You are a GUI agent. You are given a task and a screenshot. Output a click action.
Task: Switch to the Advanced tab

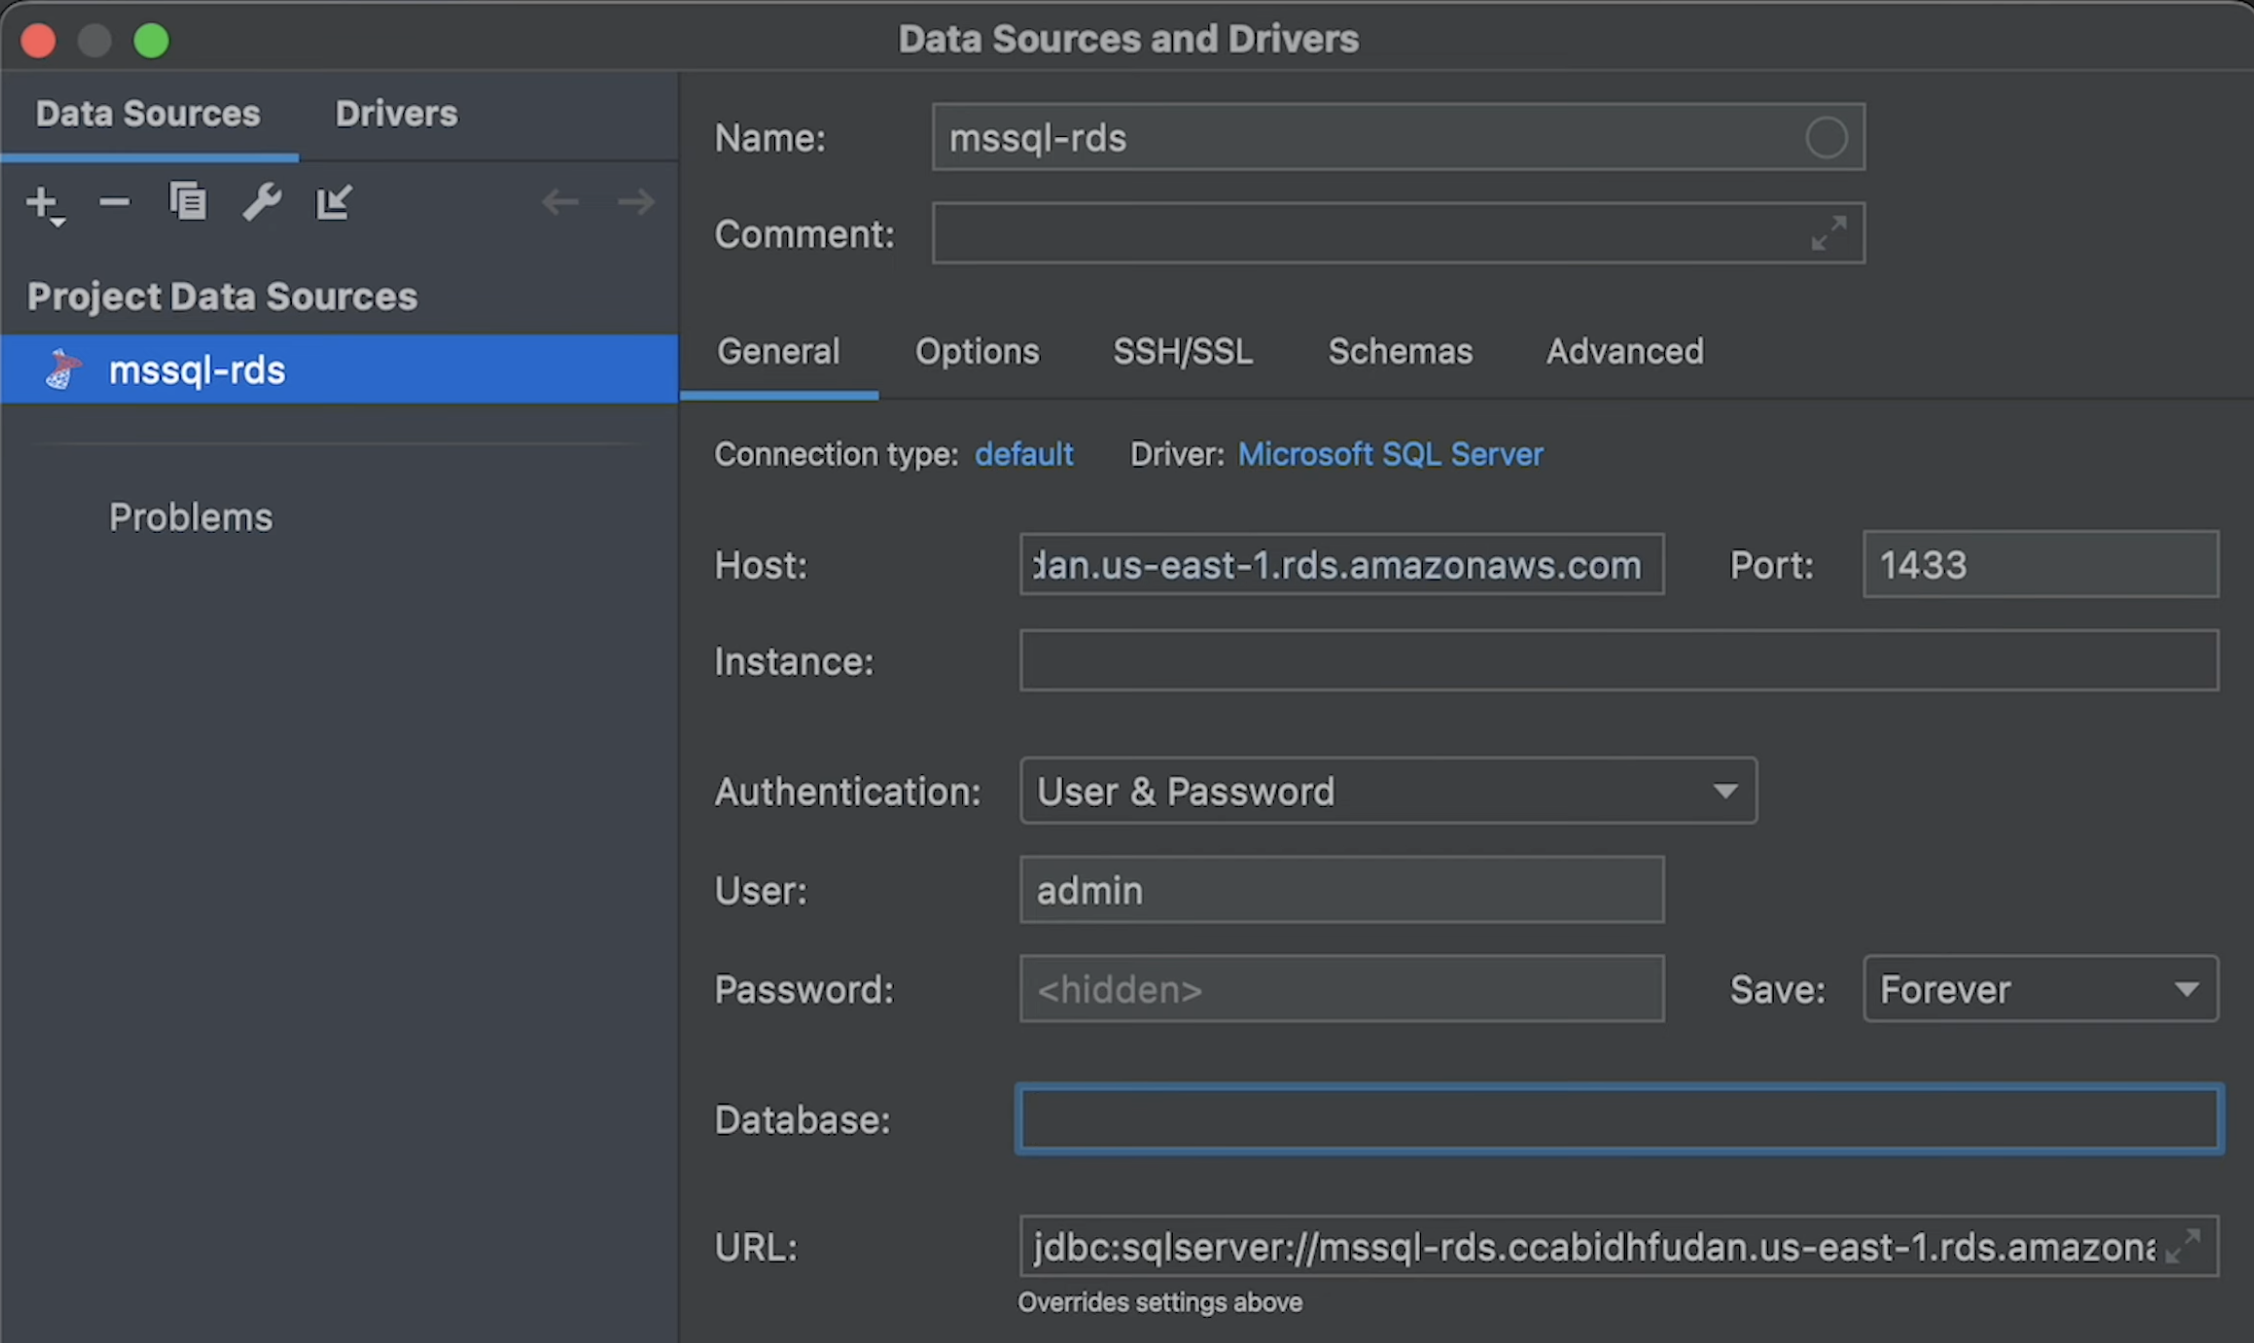coord(1623,352)
